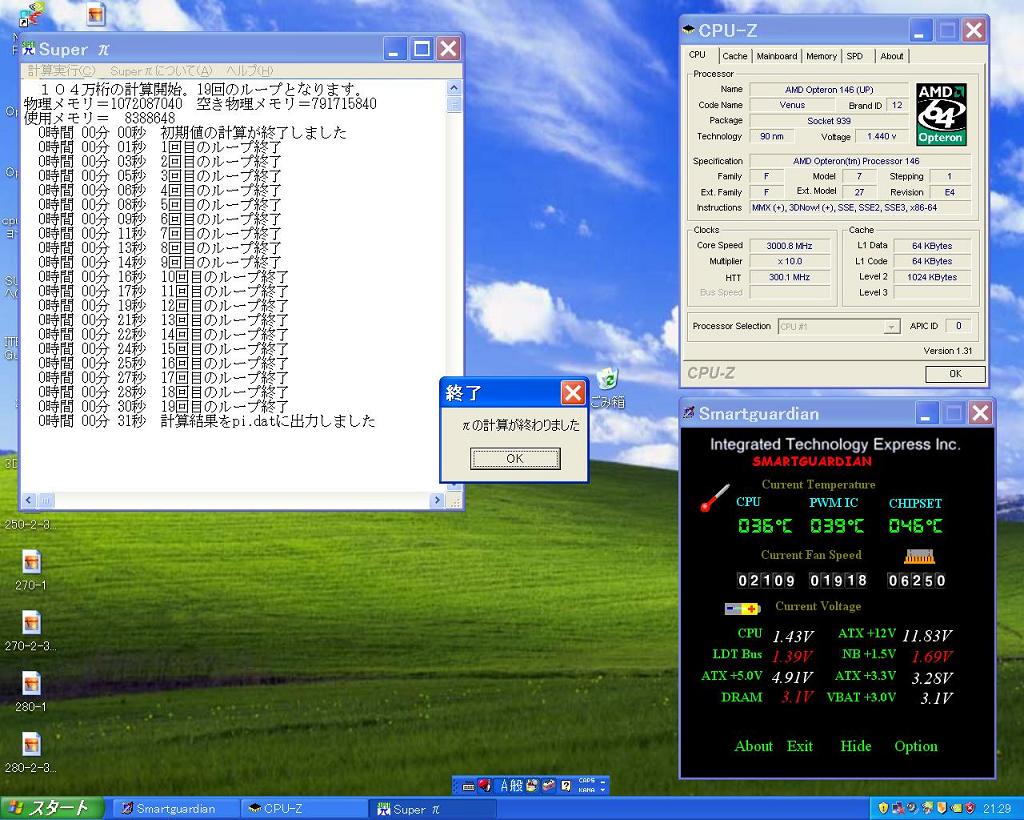Change the A般 input mode on the language bar
The width and height of the screenshot is (1024, 820).
click(x=511, y=785)
